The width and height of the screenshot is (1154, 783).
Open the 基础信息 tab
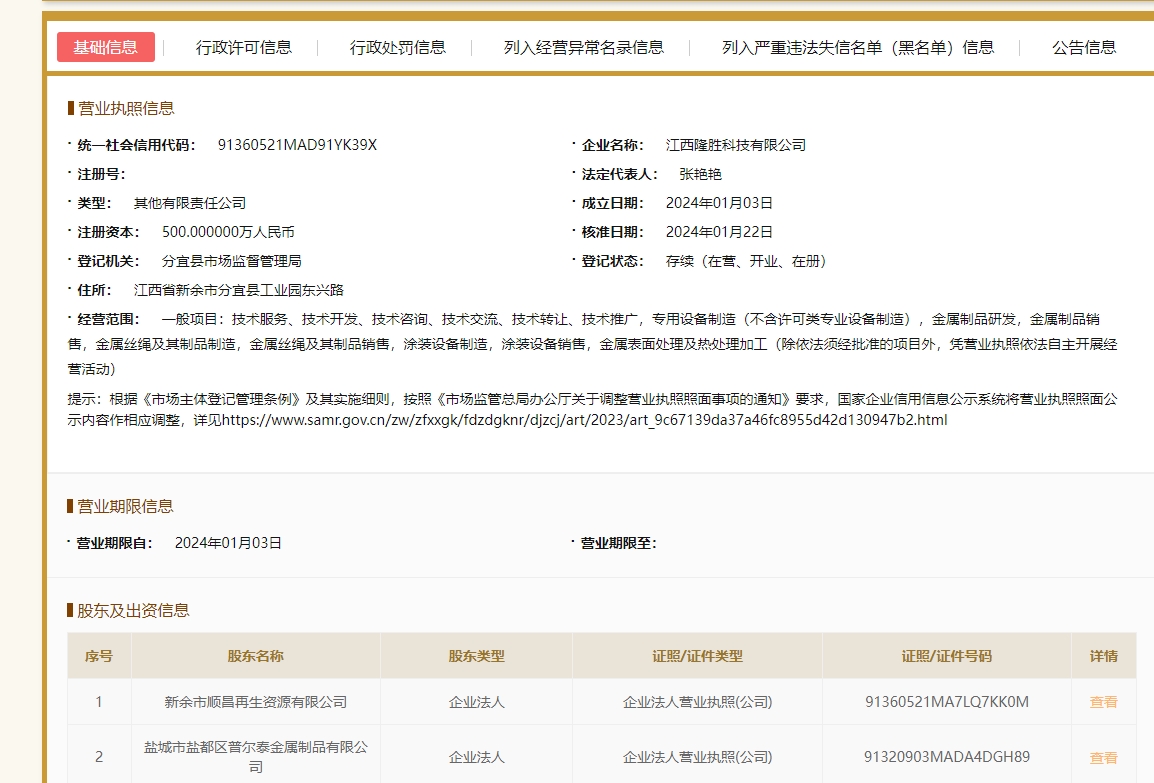coord(105,47)
